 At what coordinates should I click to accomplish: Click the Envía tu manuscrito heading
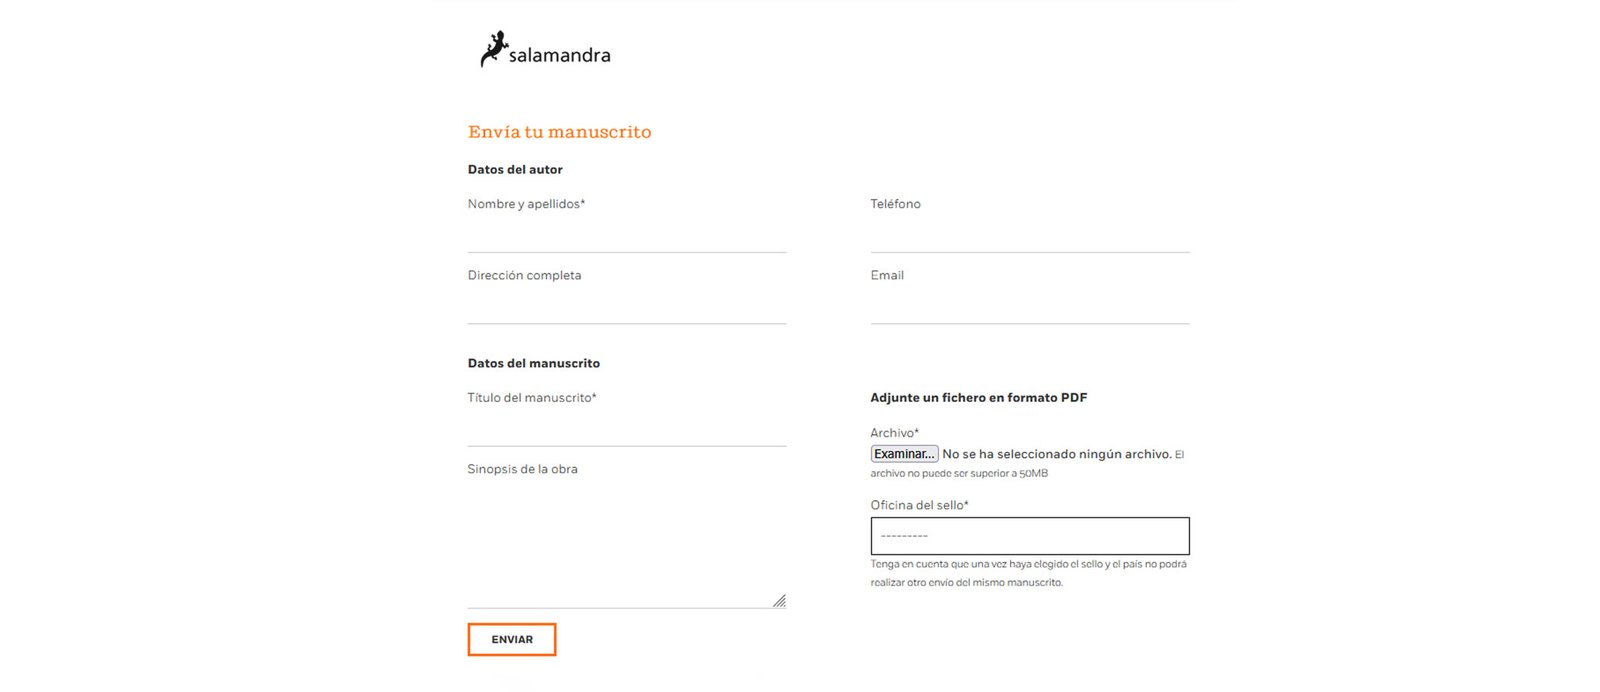(559, 131)
